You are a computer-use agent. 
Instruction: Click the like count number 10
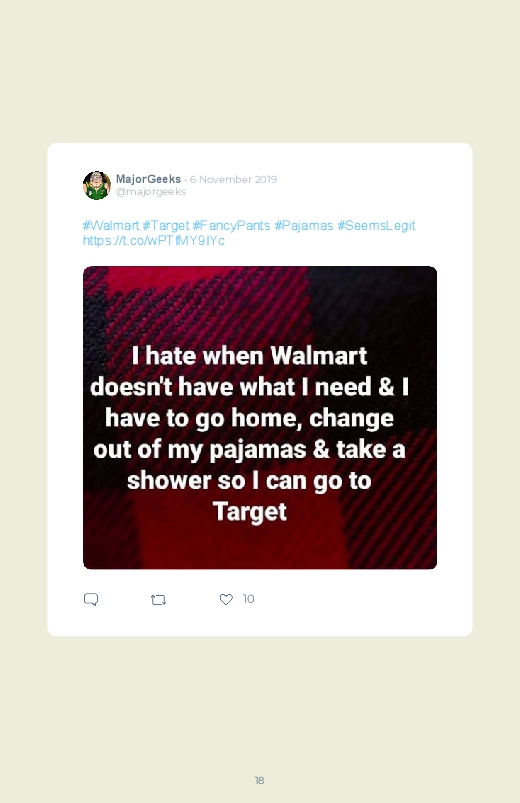(x=248, y=599)
